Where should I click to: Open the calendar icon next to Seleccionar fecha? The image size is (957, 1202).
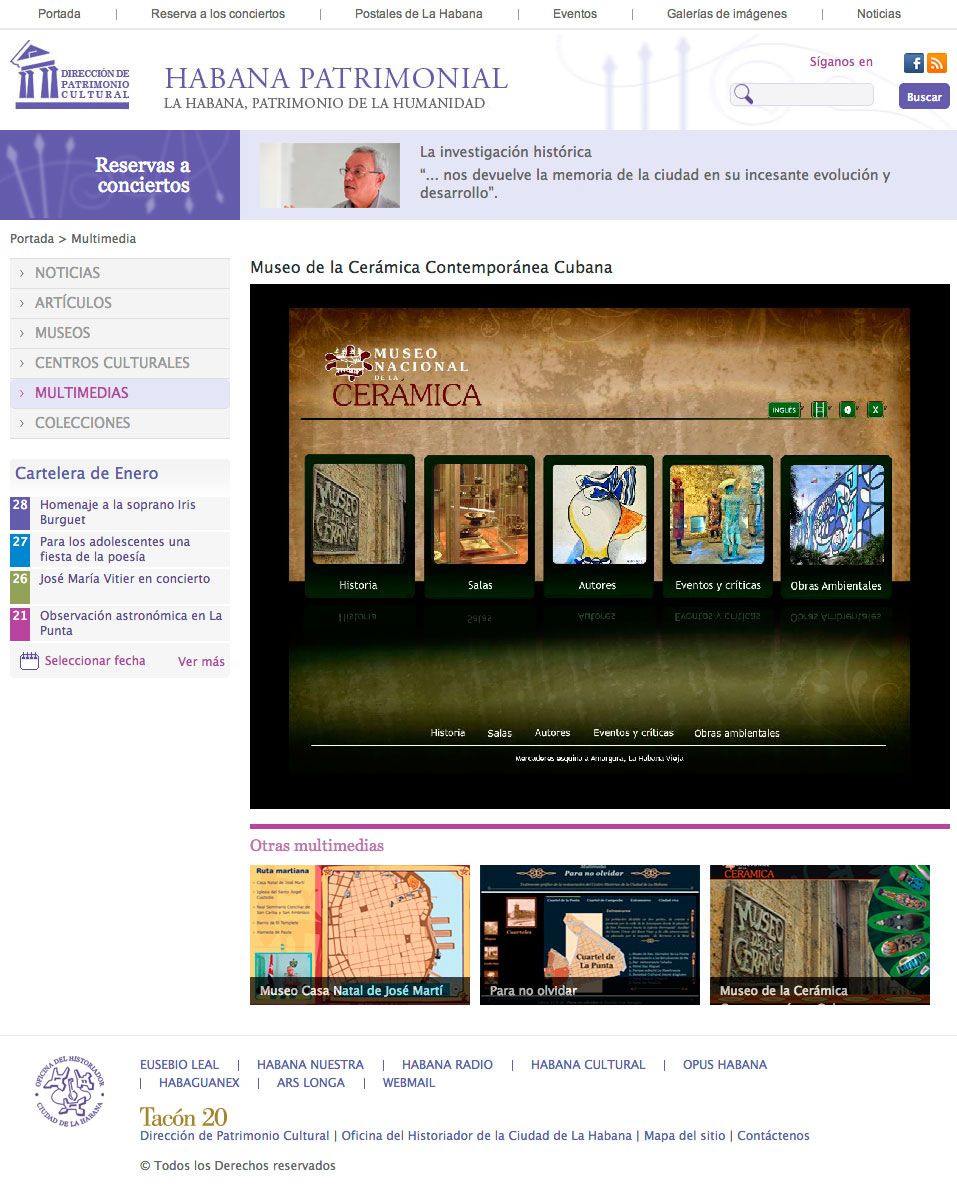pos(29,661)
